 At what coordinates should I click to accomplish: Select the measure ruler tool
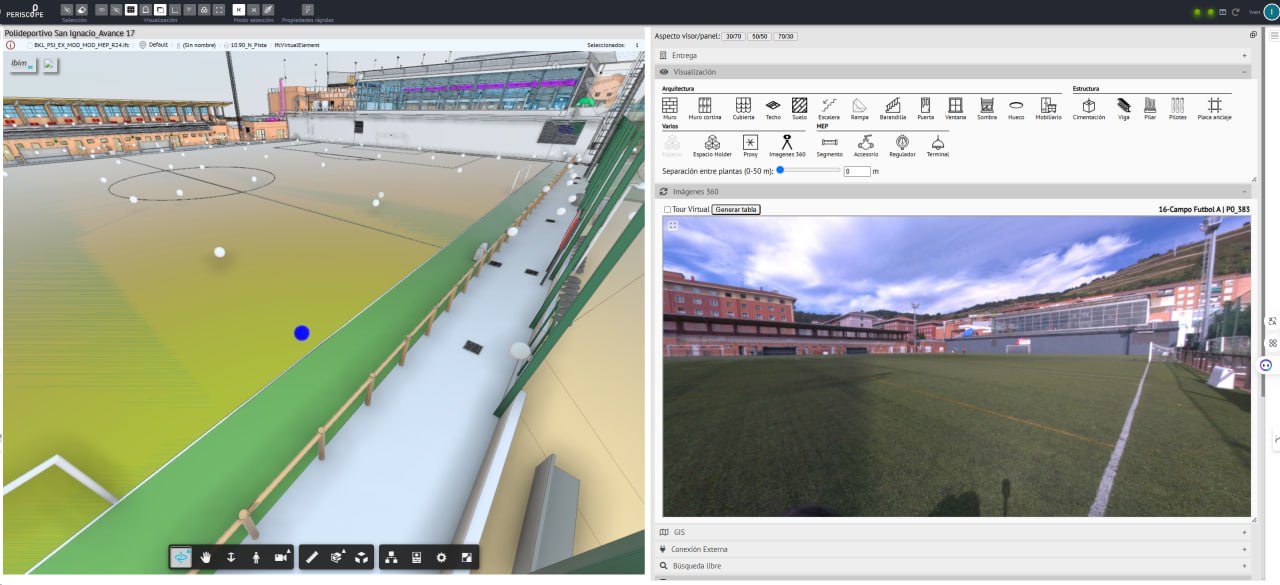(312, 558)
